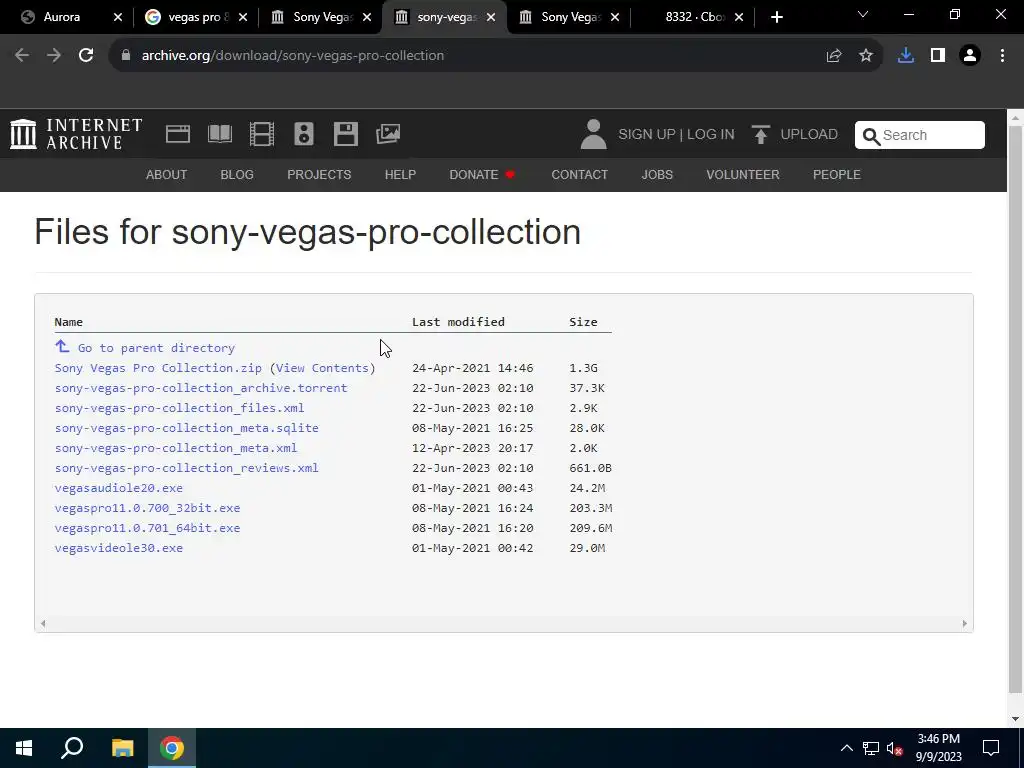Open the VOLUNTEER menu item

743,175
